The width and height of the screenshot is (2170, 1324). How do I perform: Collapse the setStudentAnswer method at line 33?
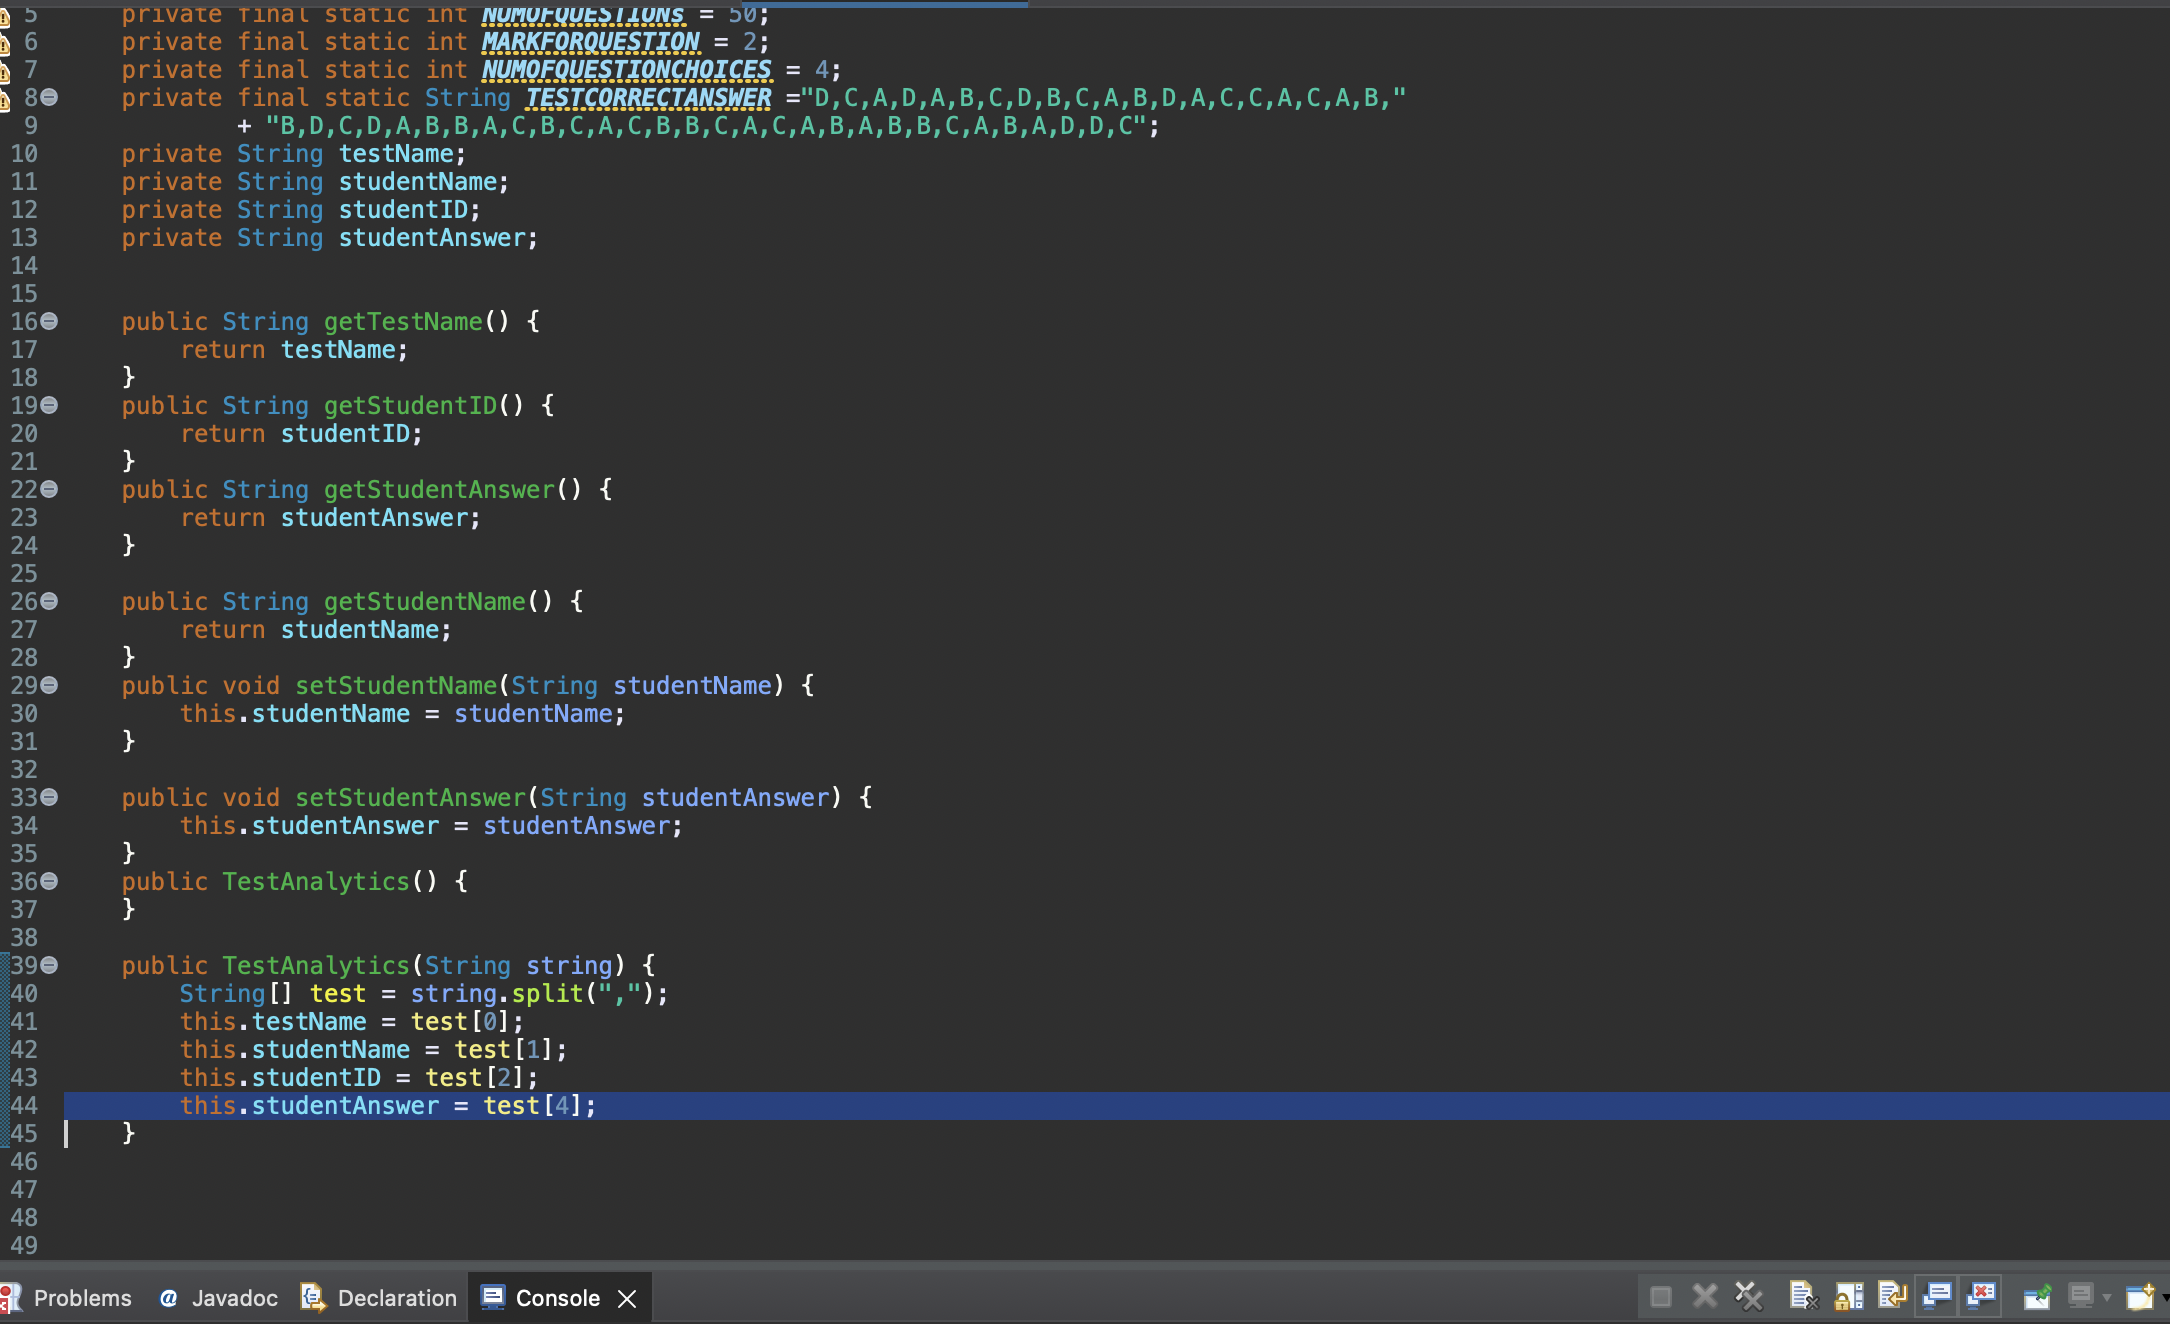pos(50,797)
